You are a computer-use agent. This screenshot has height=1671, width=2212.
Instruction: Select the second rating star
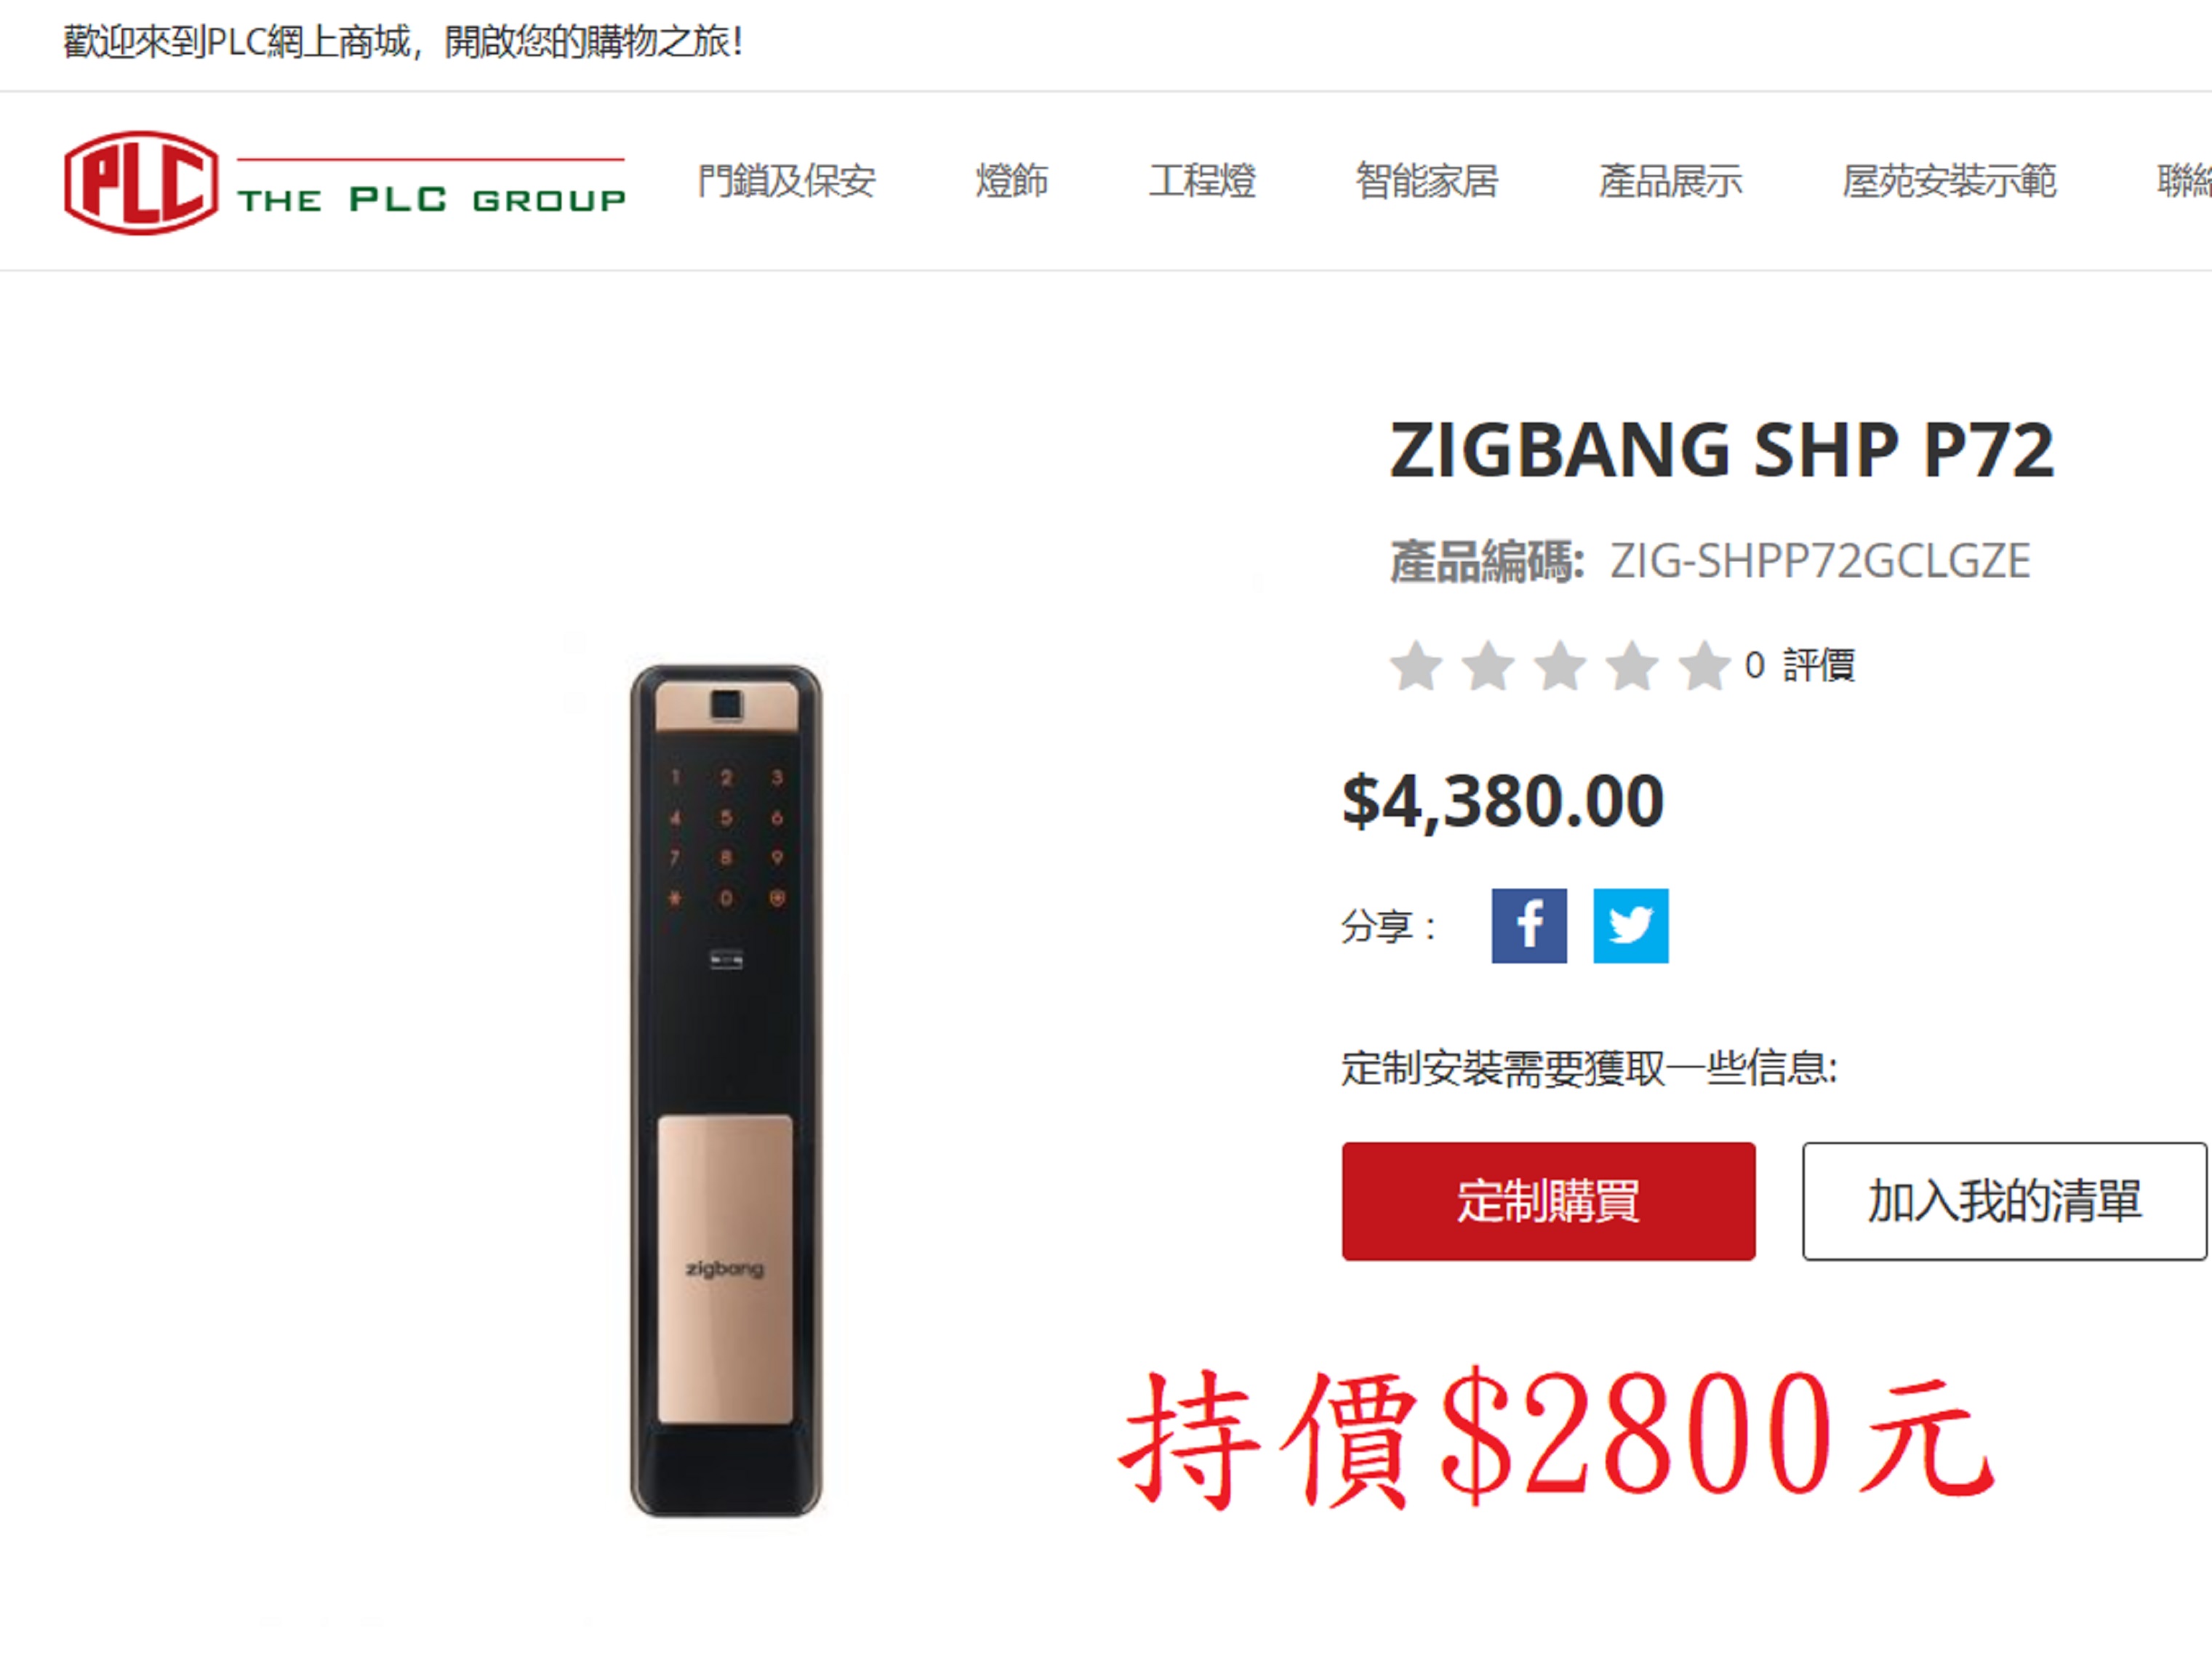(x=1488, y=666)
